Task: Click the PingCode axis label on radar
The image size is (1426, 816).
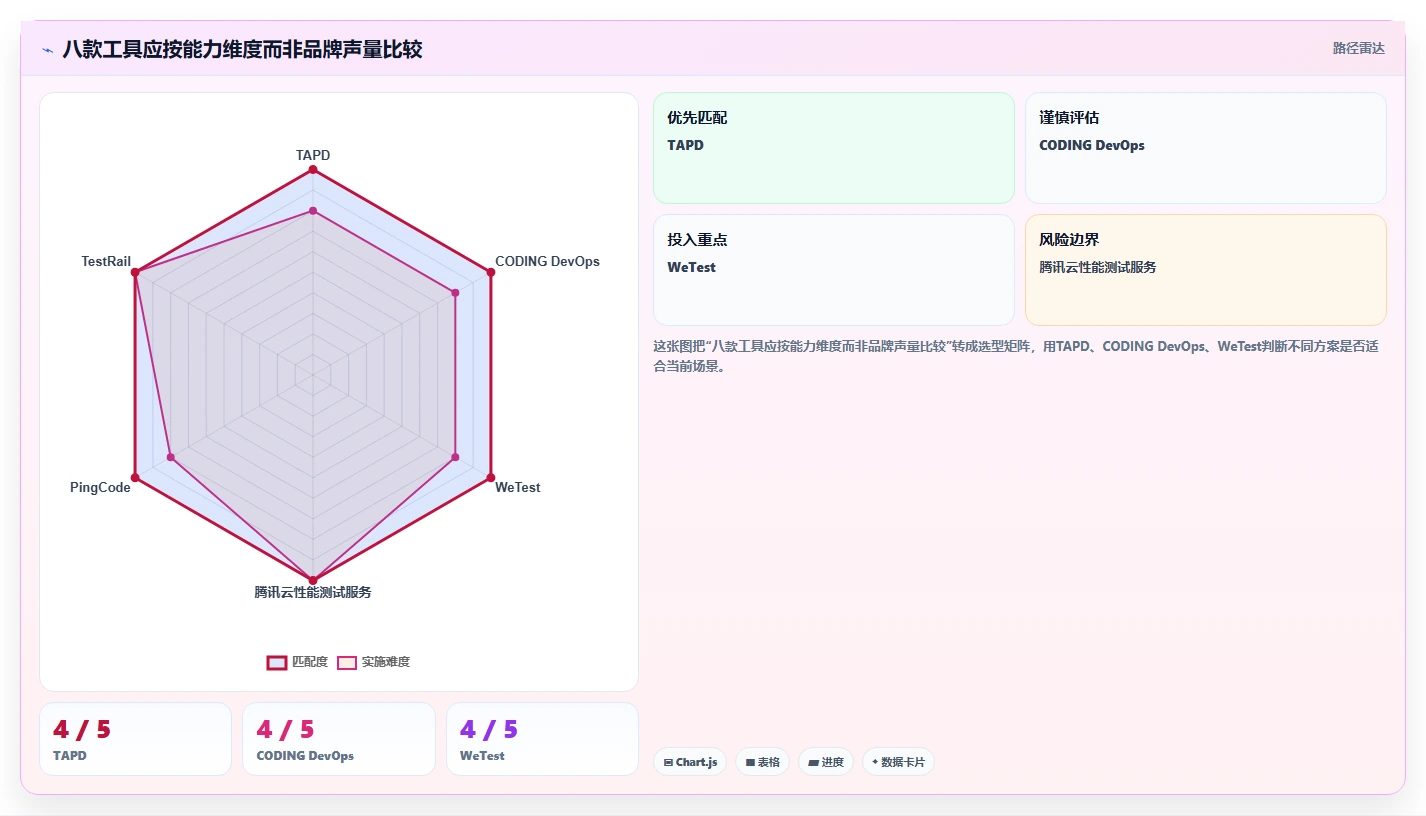Action: (x=100, y=487)
